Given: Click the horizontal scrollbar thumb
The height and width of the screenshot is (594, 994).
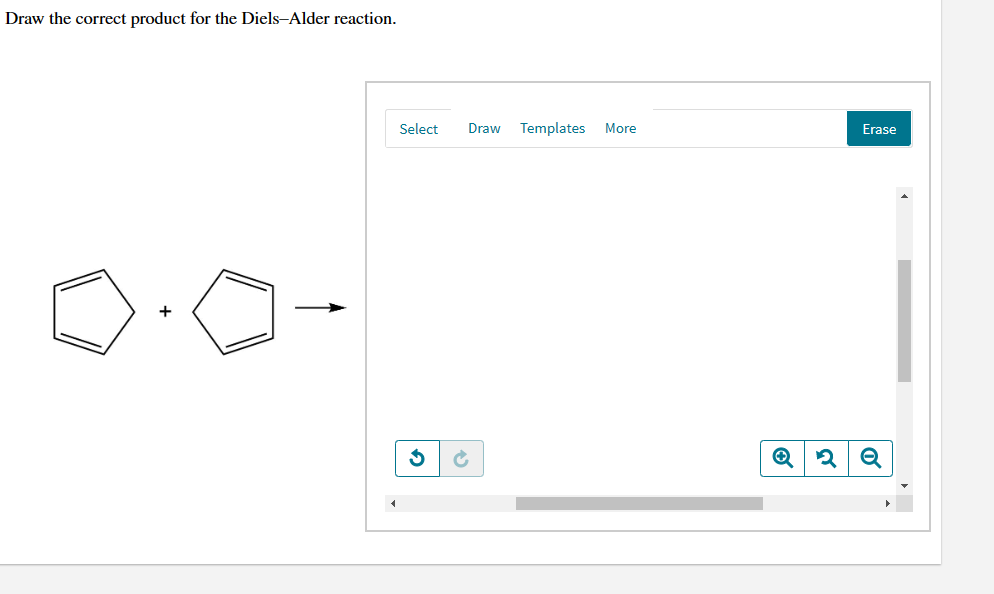Looking at the screenshot, I should click(639, 503).
